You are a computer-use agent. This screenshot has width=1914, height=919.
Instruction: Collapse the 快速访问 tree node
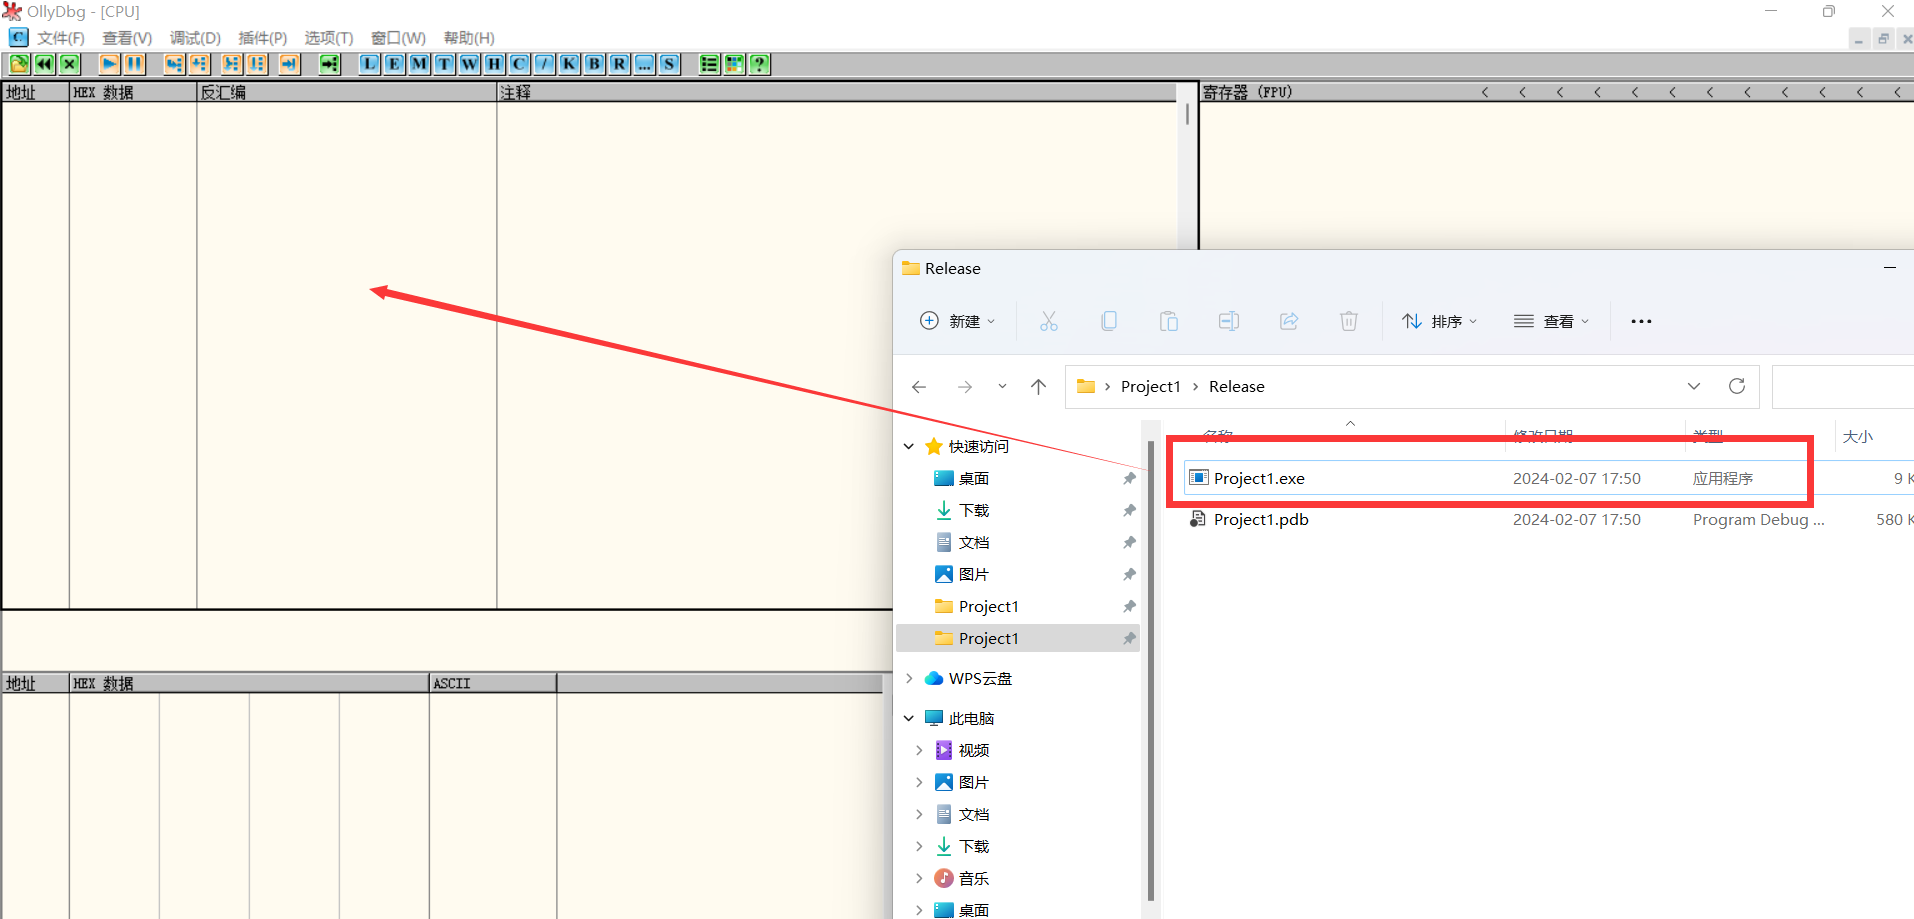click(x=909, y=447)
